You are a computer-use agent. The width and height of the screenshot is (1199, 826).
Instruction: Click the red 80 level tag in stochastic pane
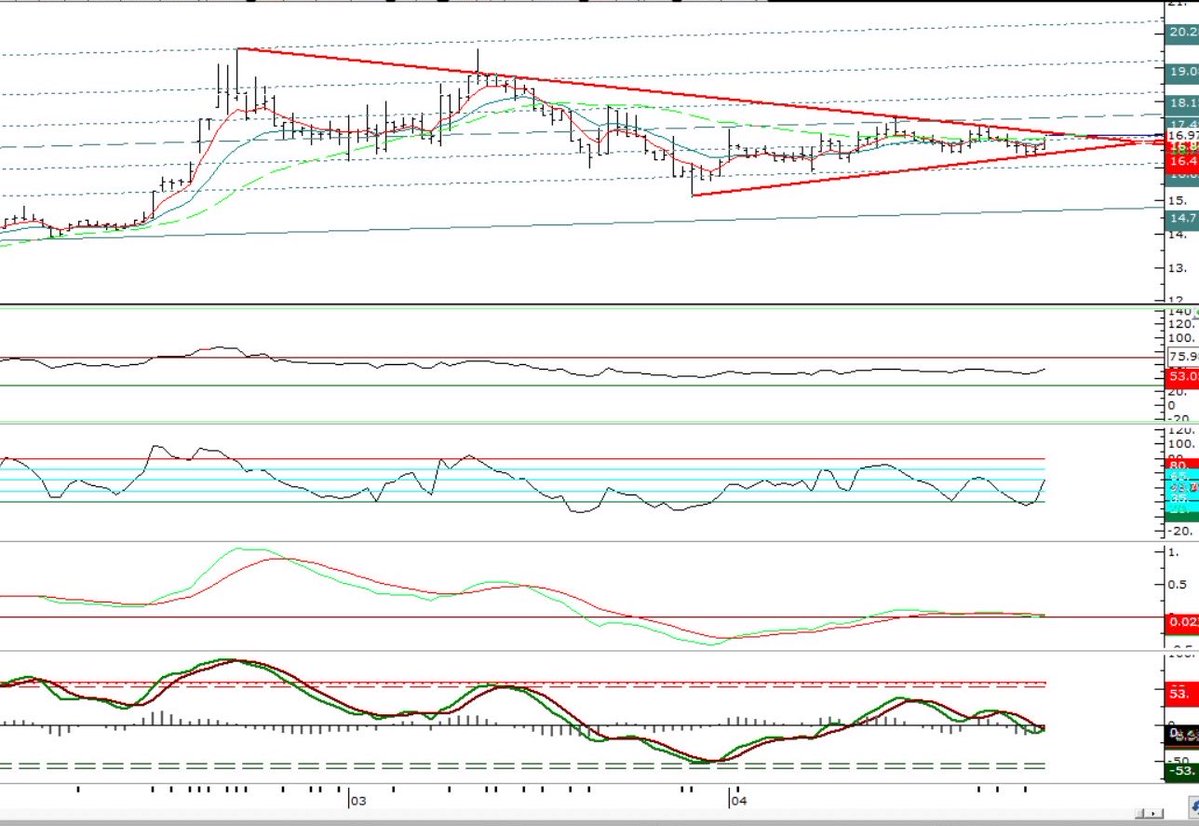[x=1180, y=464]
